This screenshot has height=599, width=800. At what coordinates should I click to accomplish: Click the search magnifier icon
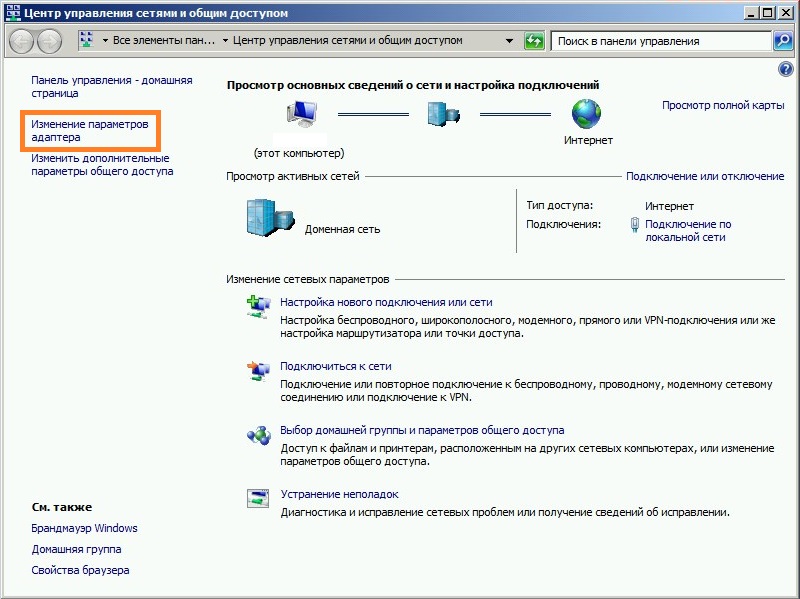pos(783,41)
